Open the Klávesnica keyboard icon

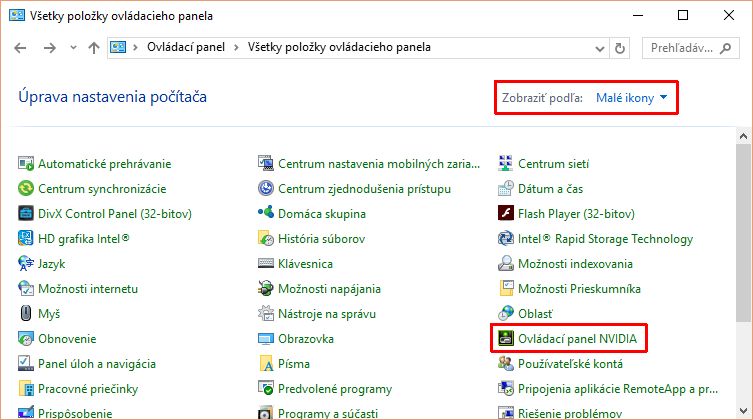(x=266, y=264)
